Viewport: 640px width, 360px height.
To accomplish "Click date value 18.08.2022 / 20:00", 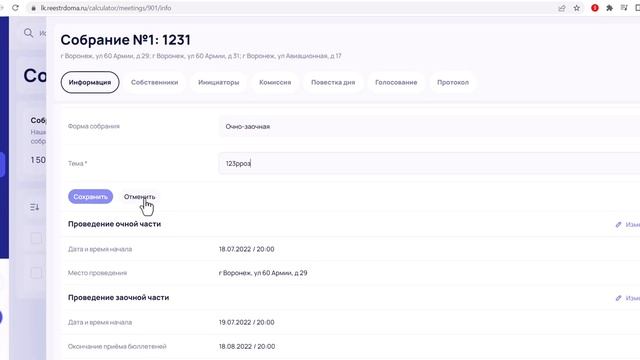I will click(x=247, y=347).
